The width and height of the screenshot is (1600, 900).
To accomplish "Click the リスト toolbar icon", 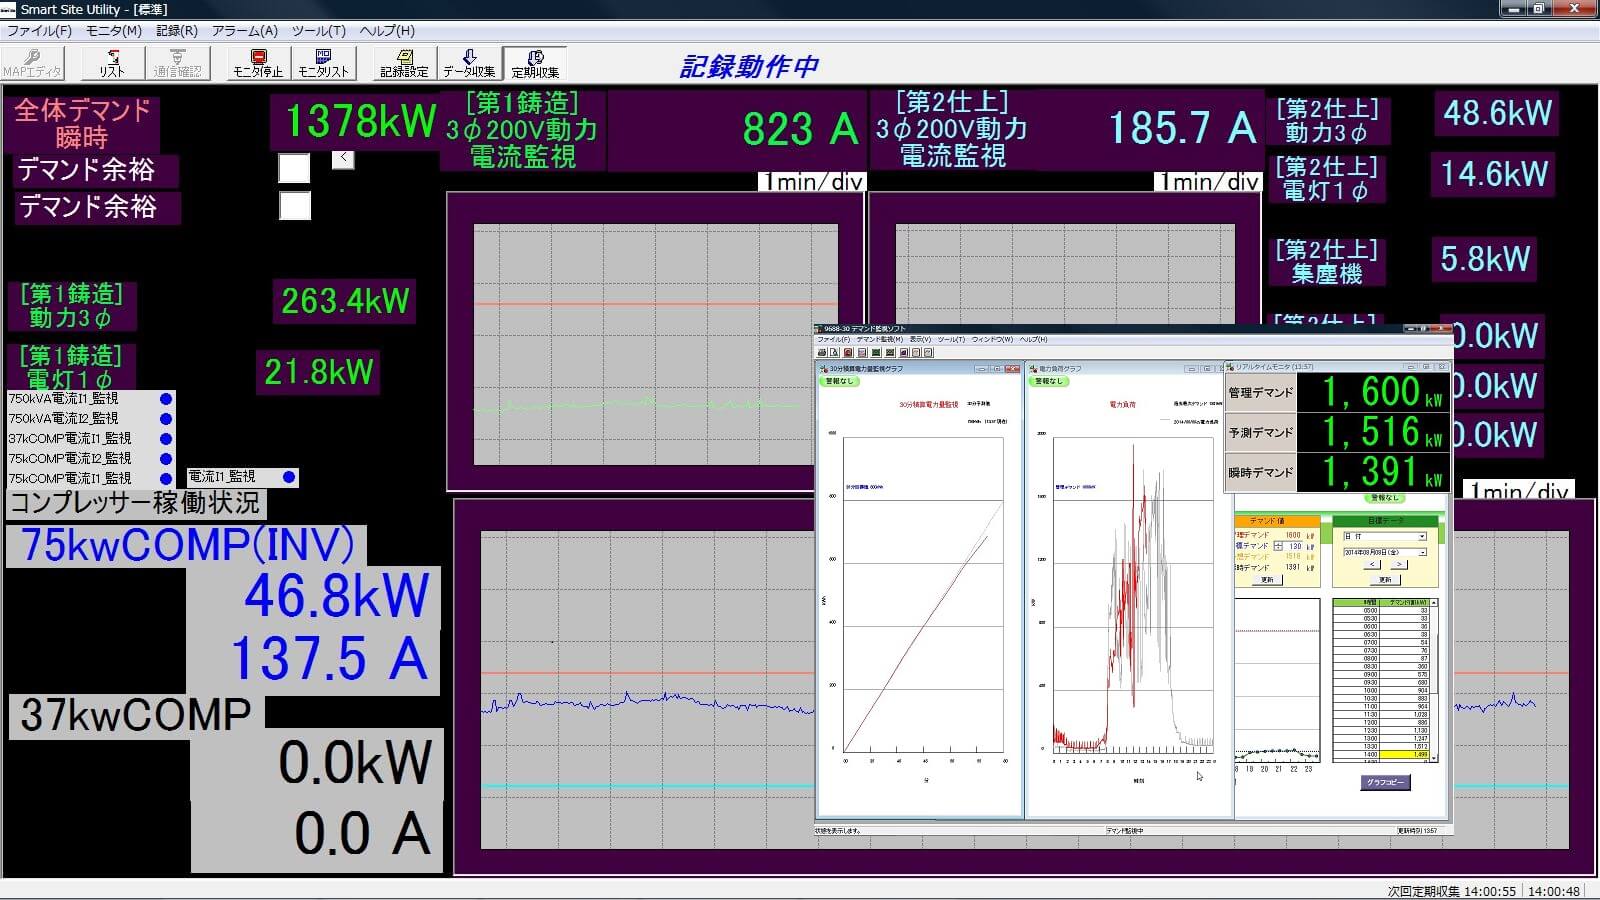I will 112,63.
